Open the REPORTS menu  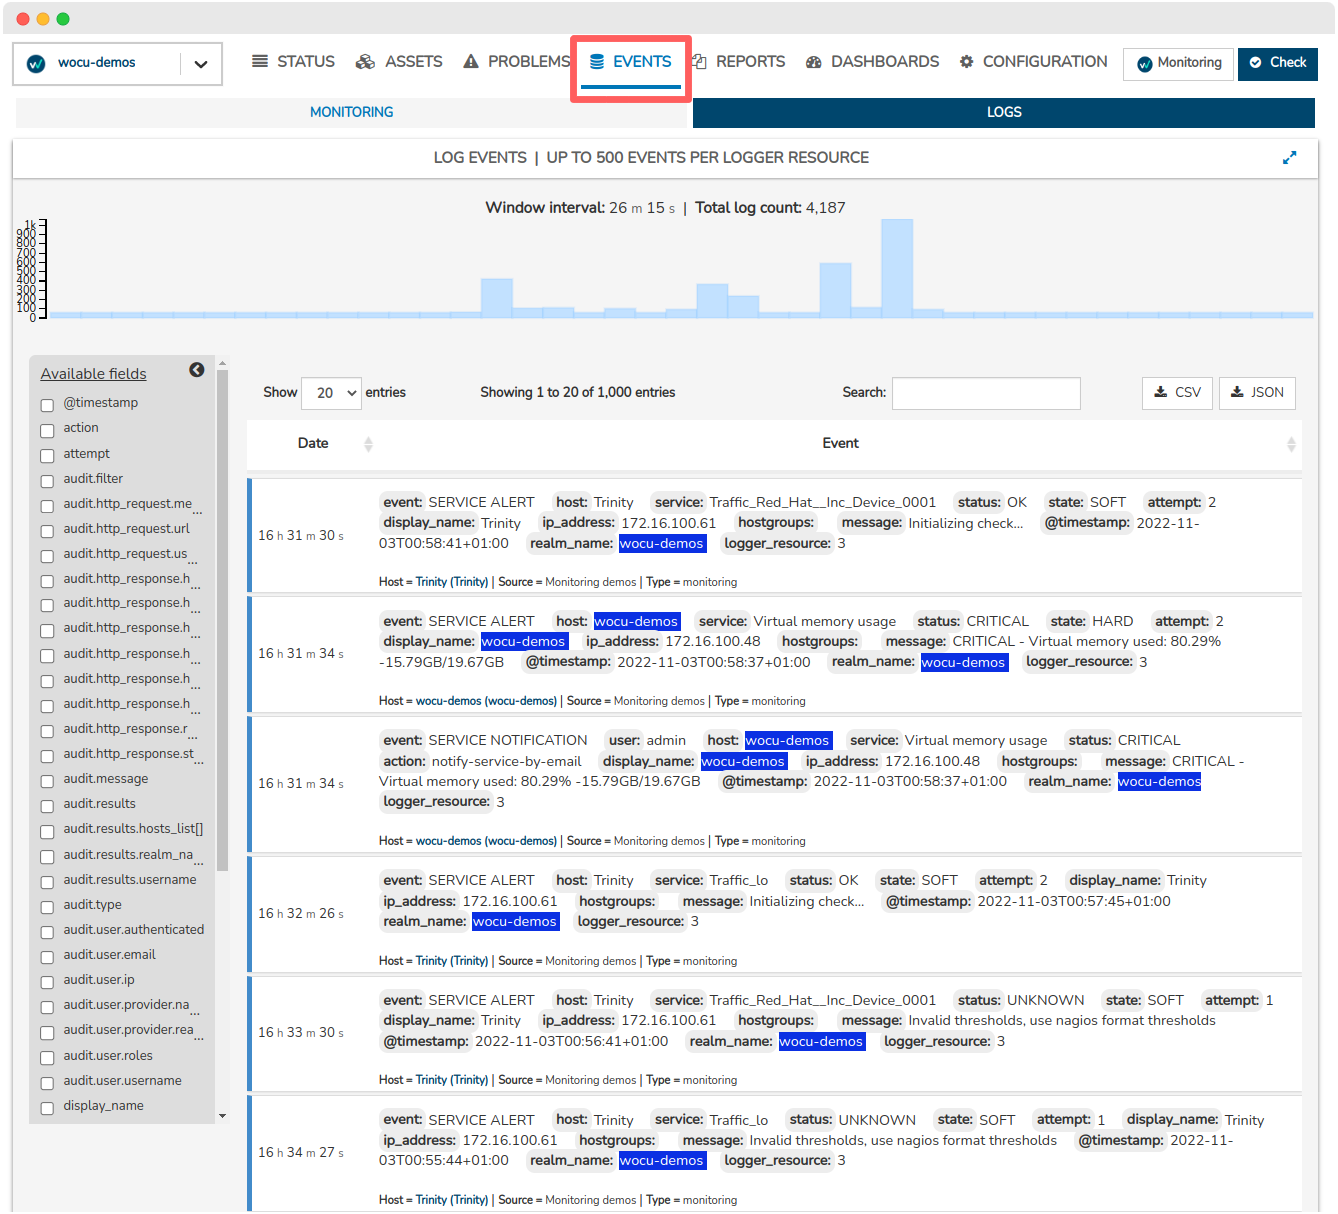739,62
